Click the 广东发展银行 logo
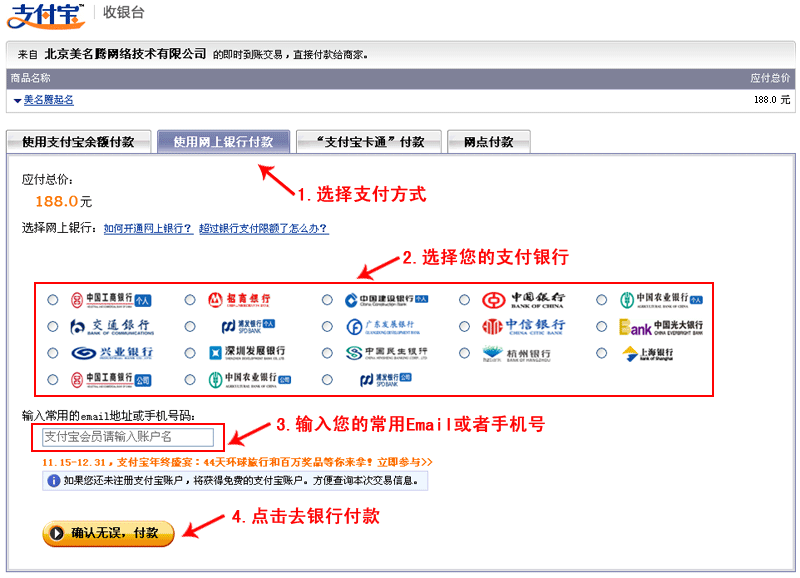The height and width of the screenshot is (578, 800). point(383,326)
